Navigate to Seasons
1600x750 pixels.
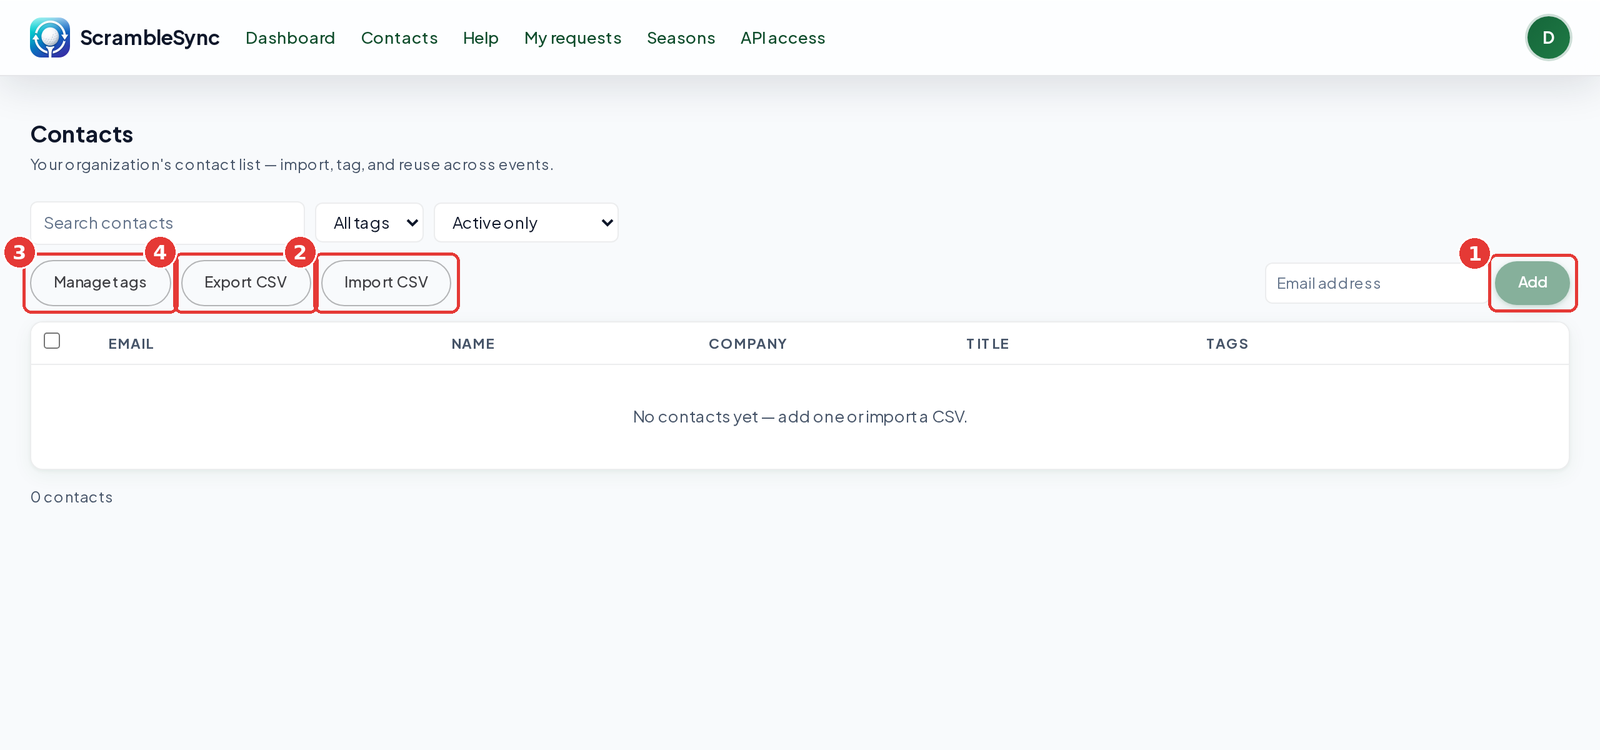point(681,38)
